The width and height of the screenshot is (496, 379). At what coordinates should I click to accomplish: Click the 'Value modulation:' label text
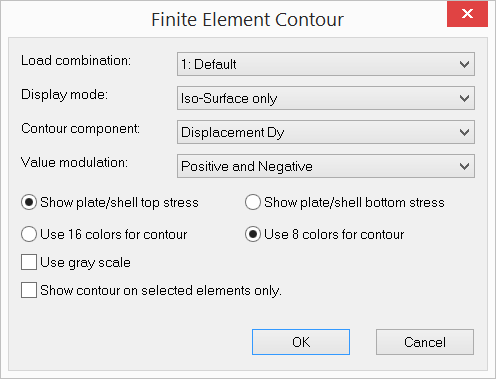click(74, 163)
